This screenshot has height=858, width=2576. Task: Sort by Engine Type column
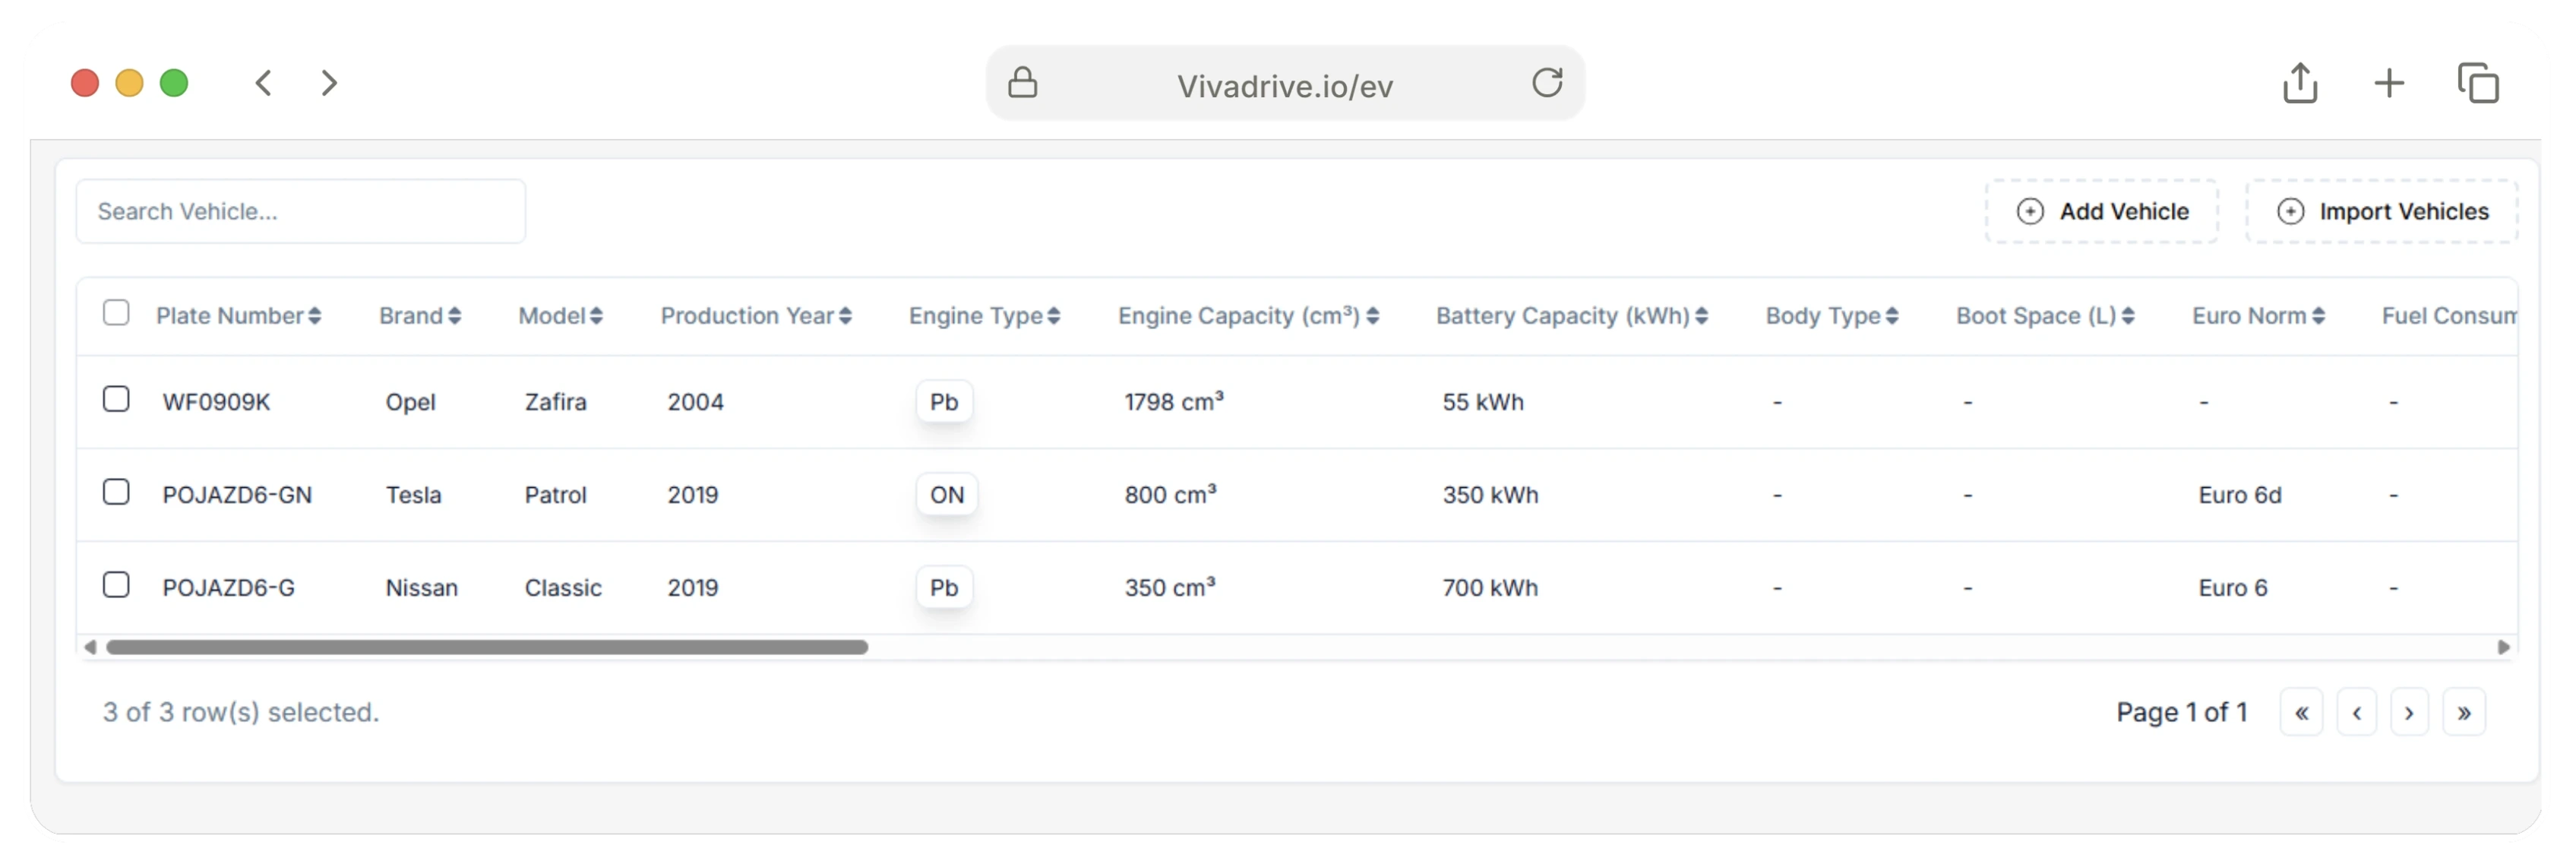pos(984,316)
